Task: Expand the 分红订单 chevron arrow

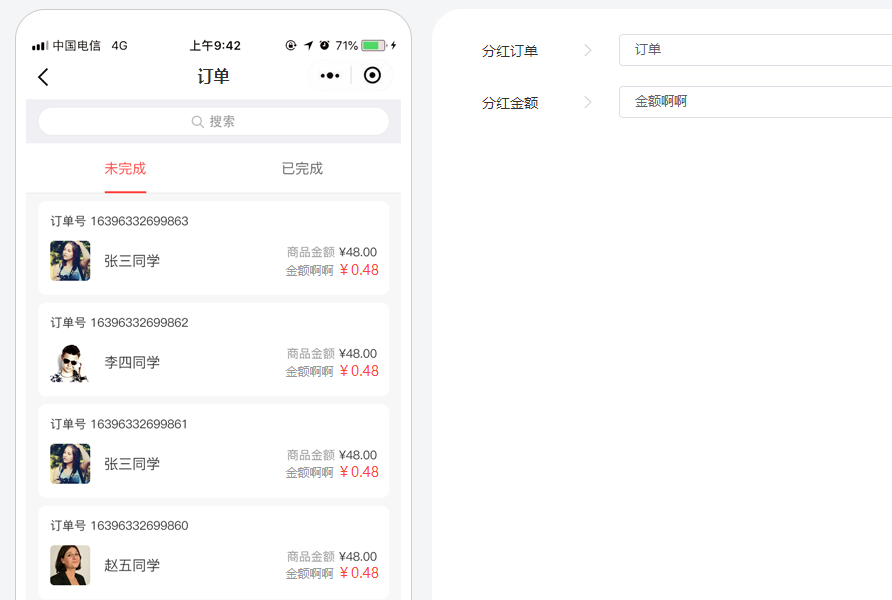Action: (588, 50)
